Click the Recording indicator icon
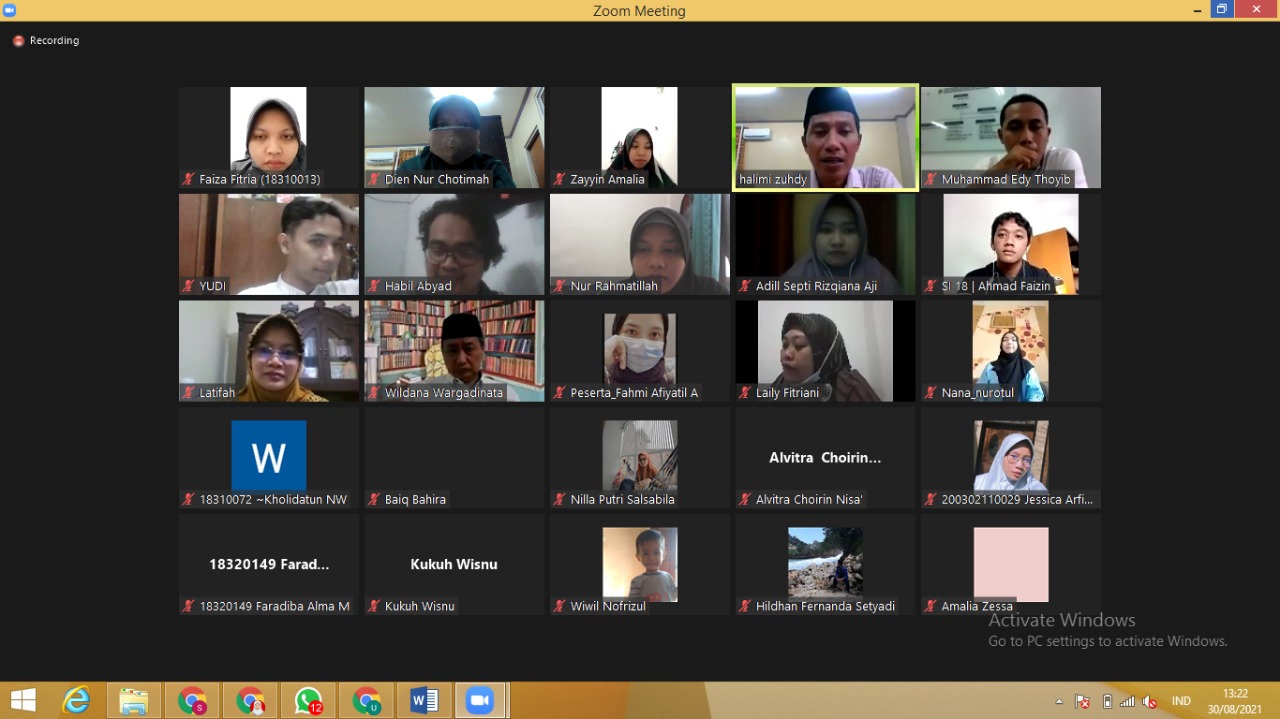 point(18,41)
